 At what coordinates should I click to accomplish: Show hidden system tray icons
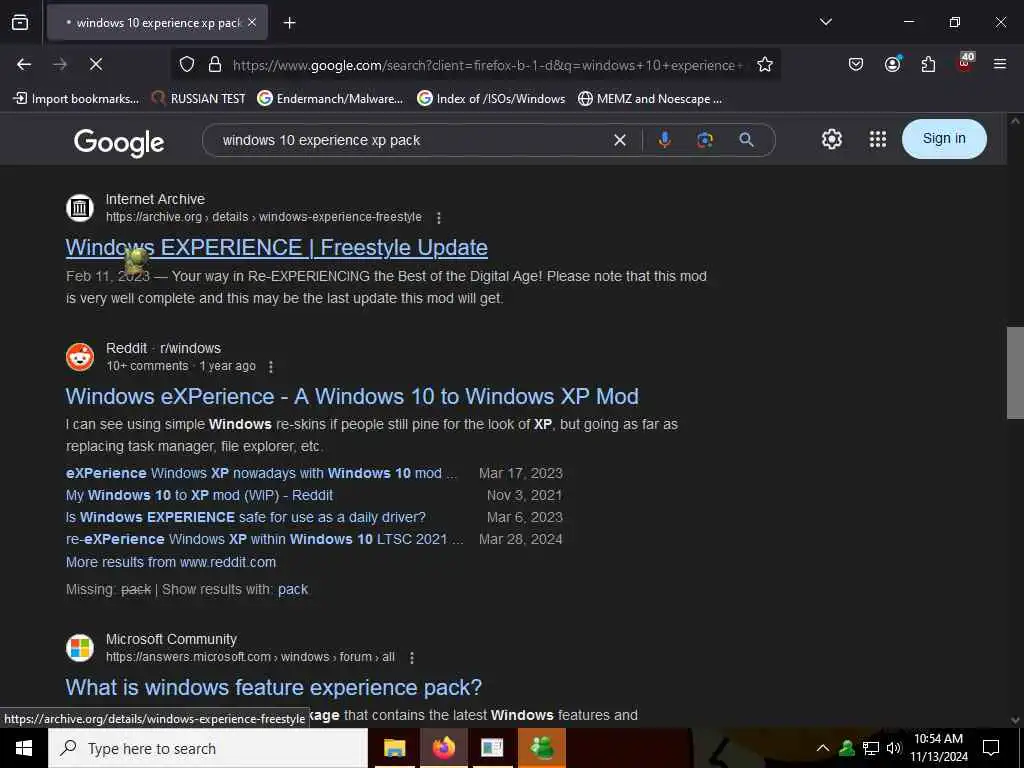point(823,748)
